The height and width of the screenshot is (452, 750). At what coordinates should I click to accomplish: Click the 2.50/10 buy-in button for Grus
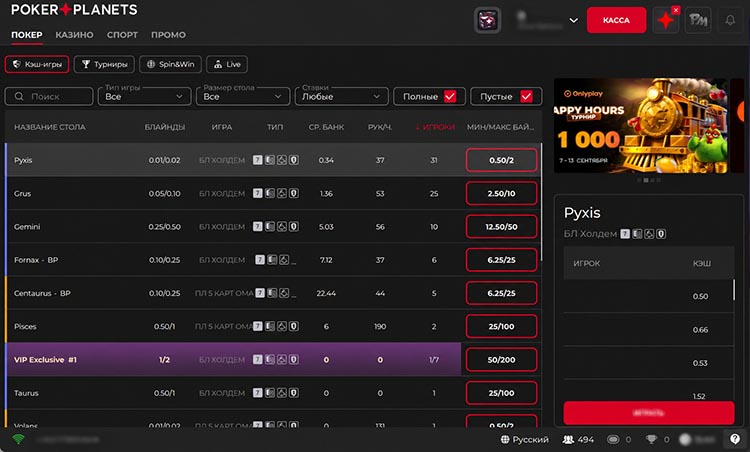tap(501, 193)
